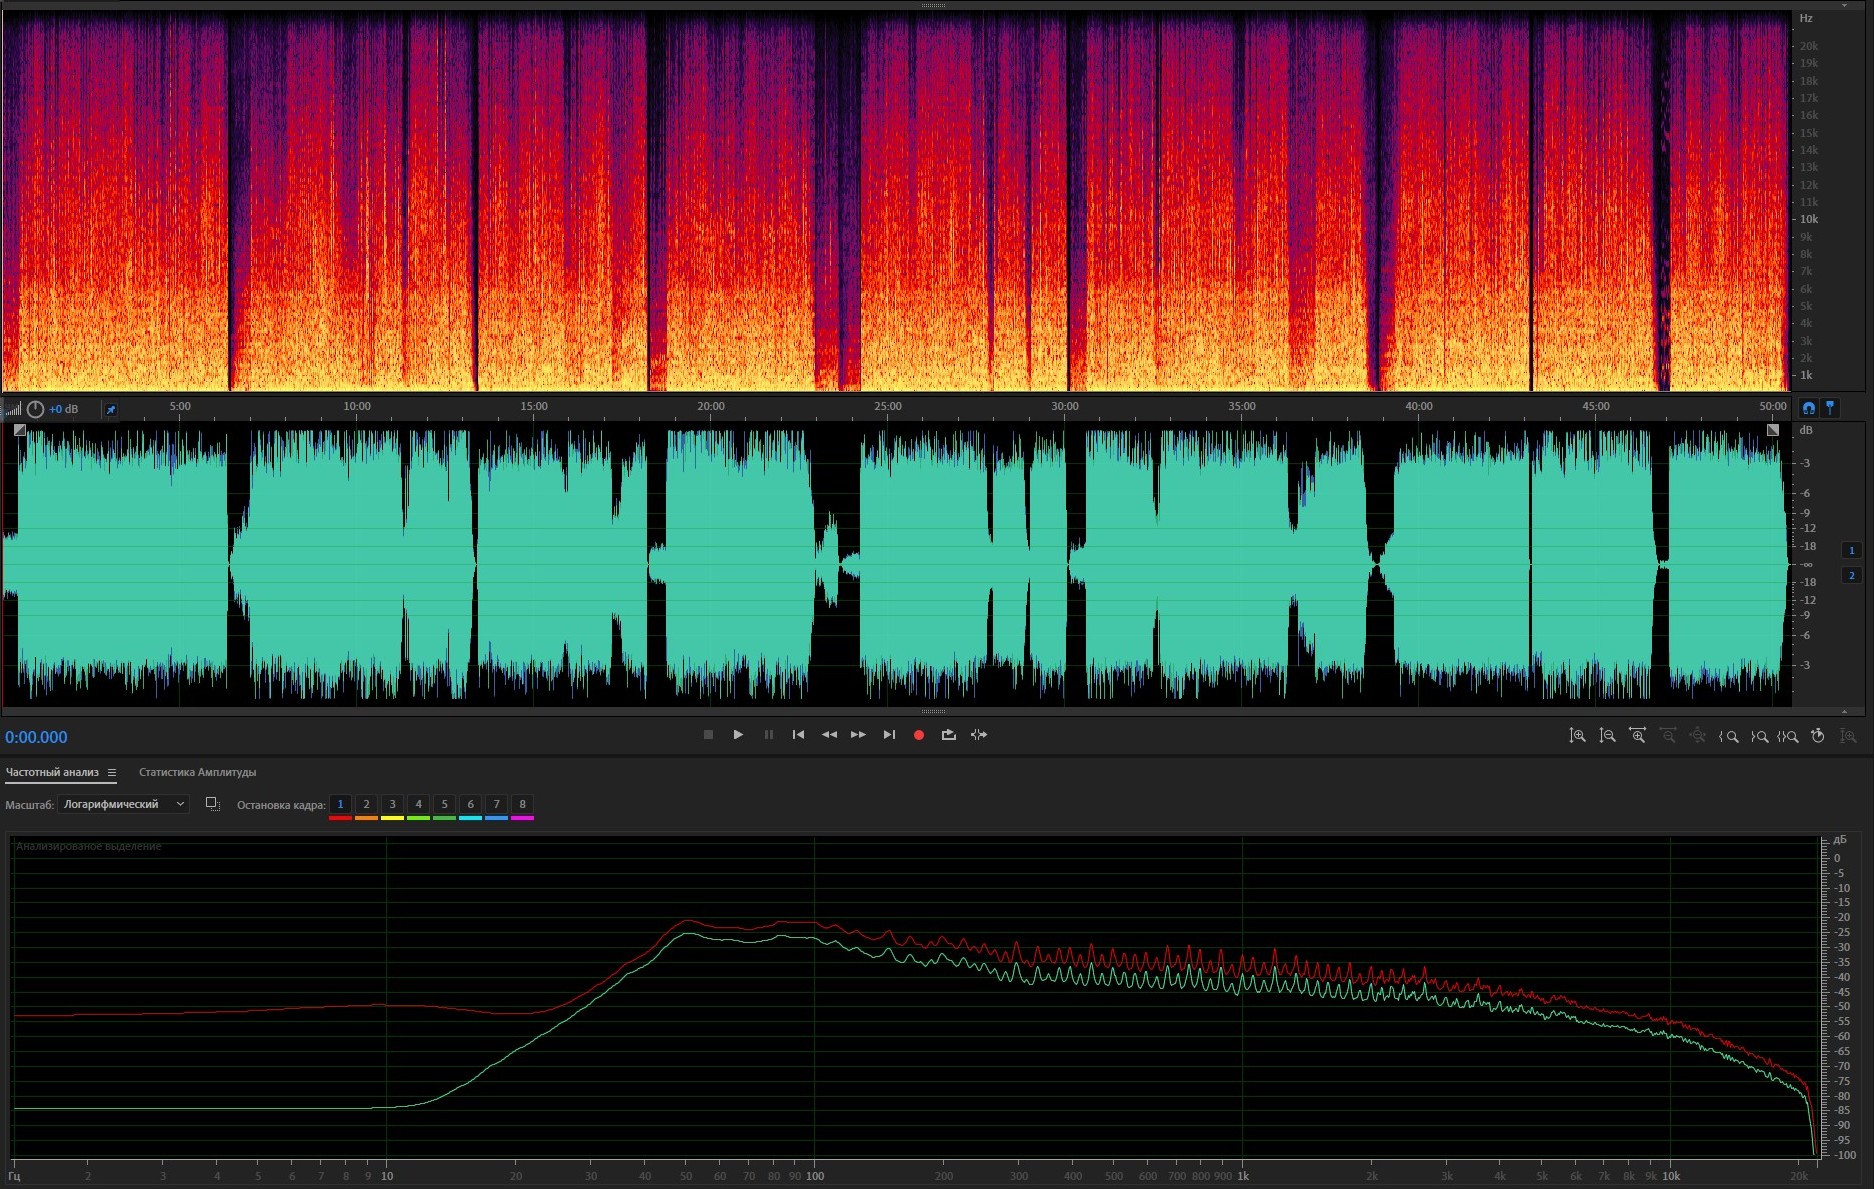Toggle channel 2 enable button
The height and width of the screenshot is (1189, 1874).
[1851, 575]
